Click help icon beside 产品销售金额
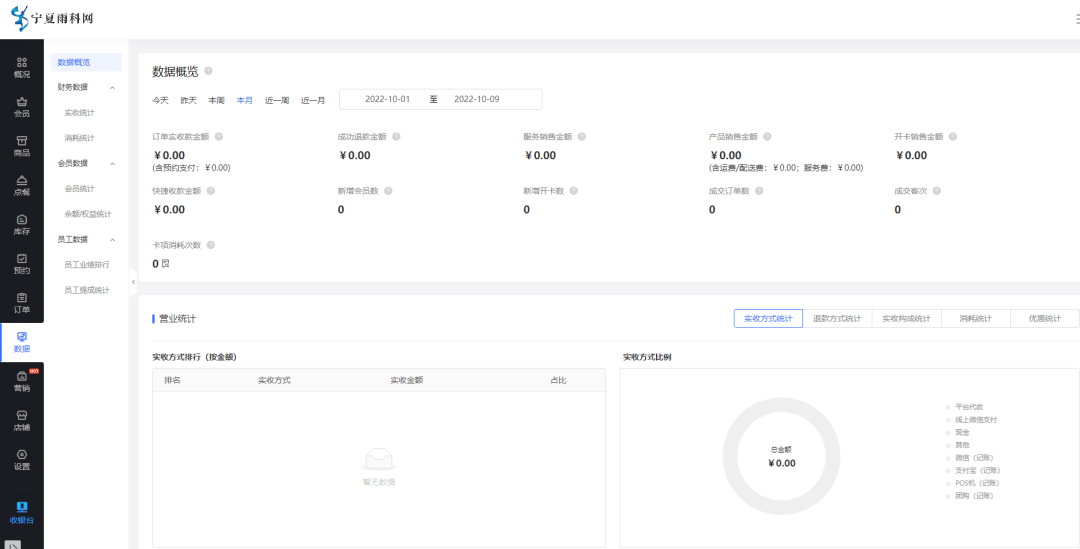This screenshot has width=1080, height=549. click(767, 136)
